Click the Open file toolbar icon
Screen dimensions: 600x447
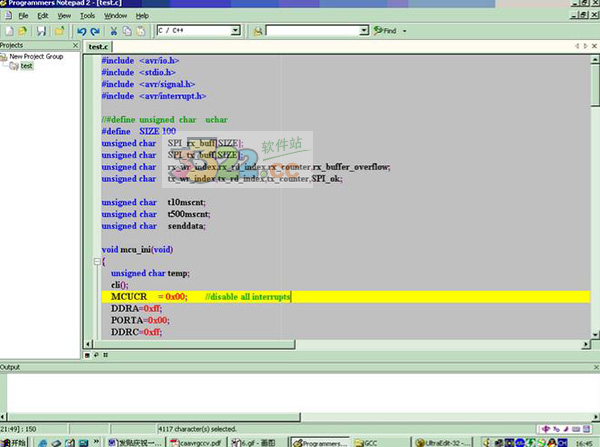tap(22, 31)
